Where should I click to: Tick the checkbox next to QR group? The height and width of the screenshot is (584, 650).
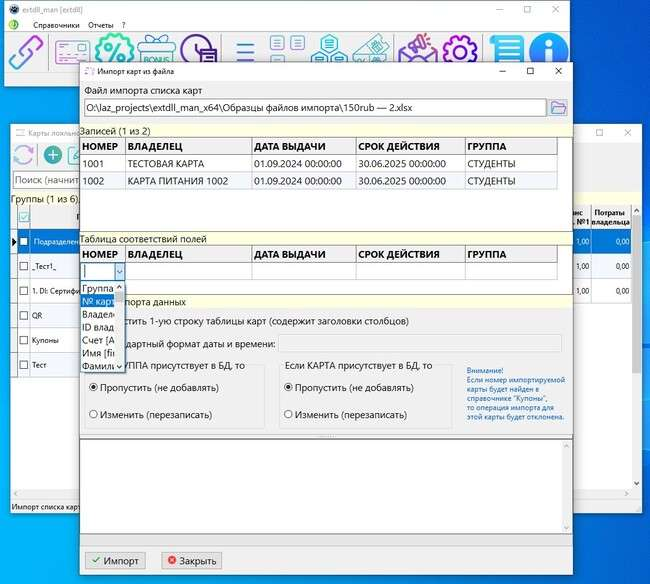pos(24,314)
